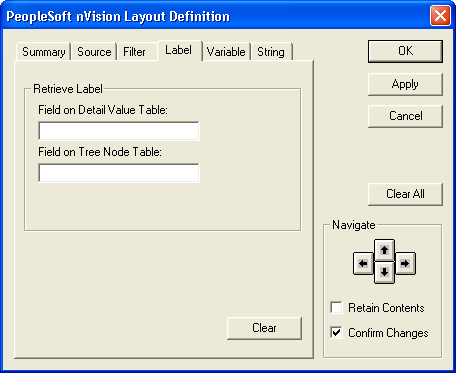This screenshot has width=456, height=373.
Task: Cancel the Layout Definition dialog
Action: [x=405, y=116]
